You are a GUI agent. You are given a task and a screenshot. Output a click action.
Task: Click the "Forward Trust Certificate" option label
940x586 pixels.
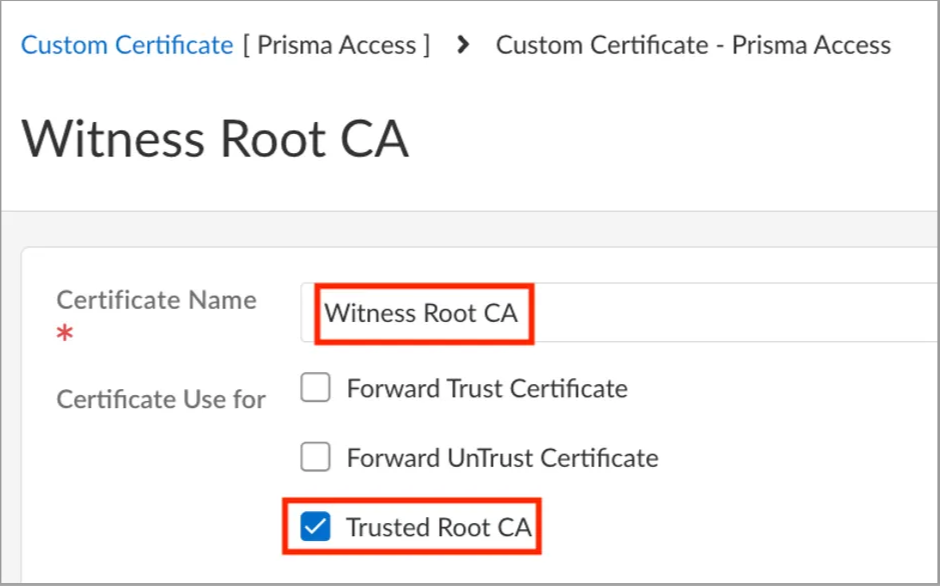pyautogui.click(x=487, y=388)
